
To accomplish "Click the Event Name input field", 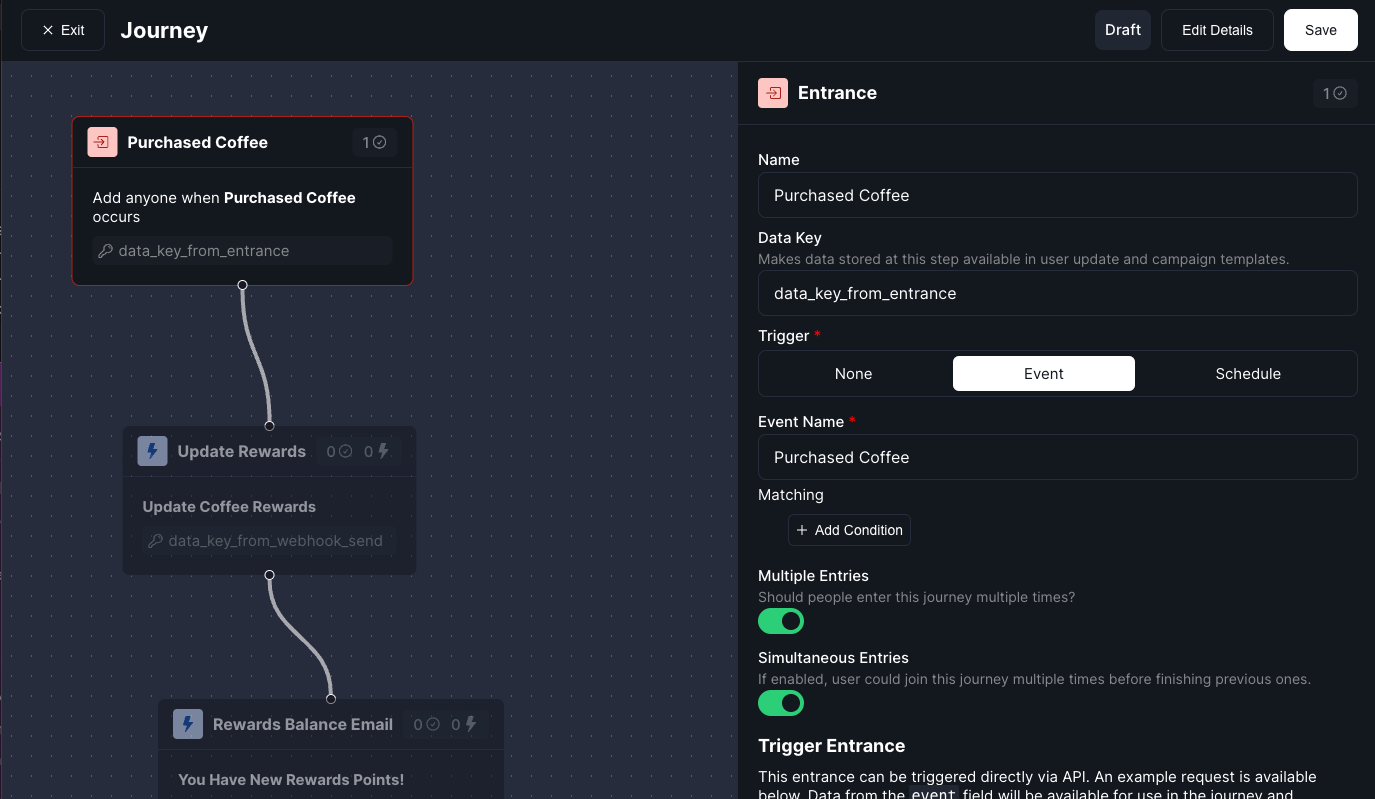I will [x=1057, y=457].
